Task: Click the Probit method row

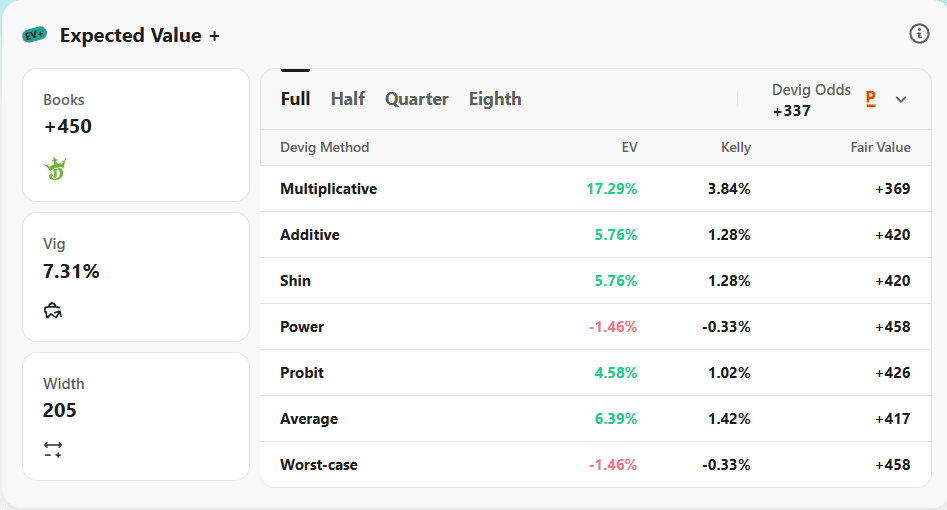Action: 595,372
